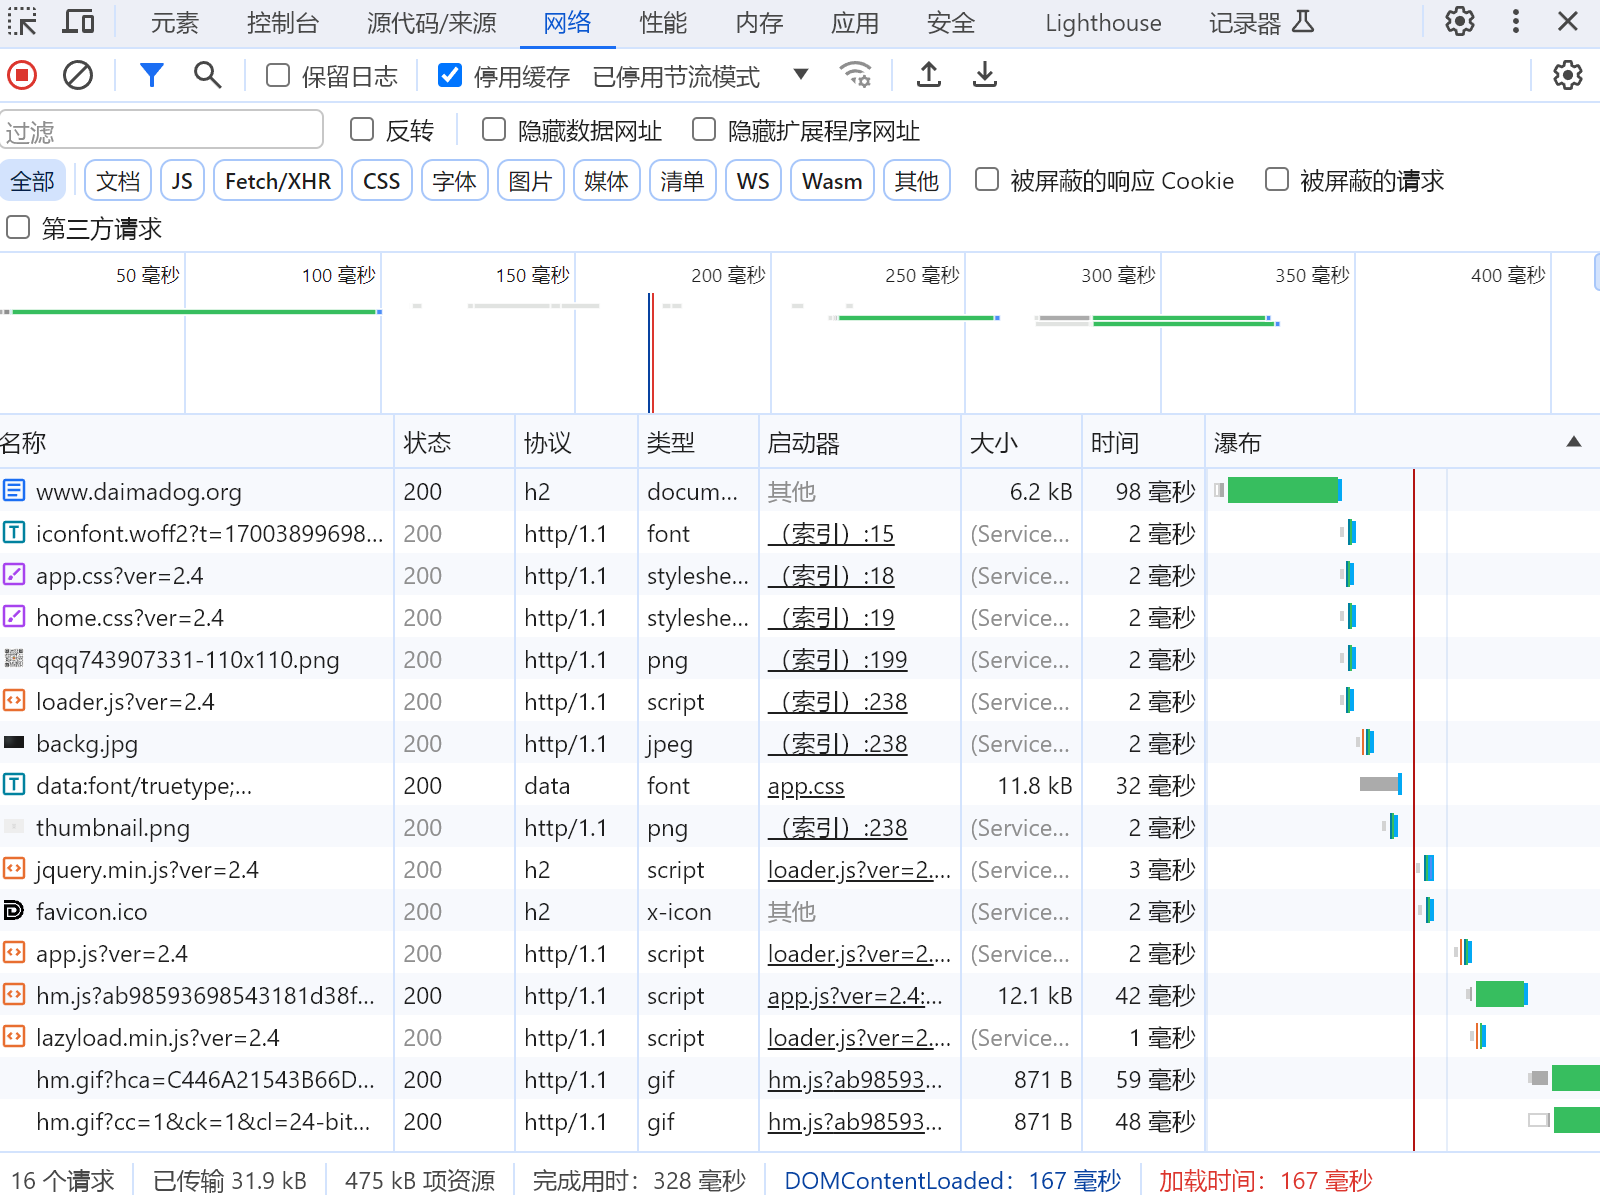Screen dimensions: 1600x1202
Task: Filter by CSS request type
Action: pos(382,181)
